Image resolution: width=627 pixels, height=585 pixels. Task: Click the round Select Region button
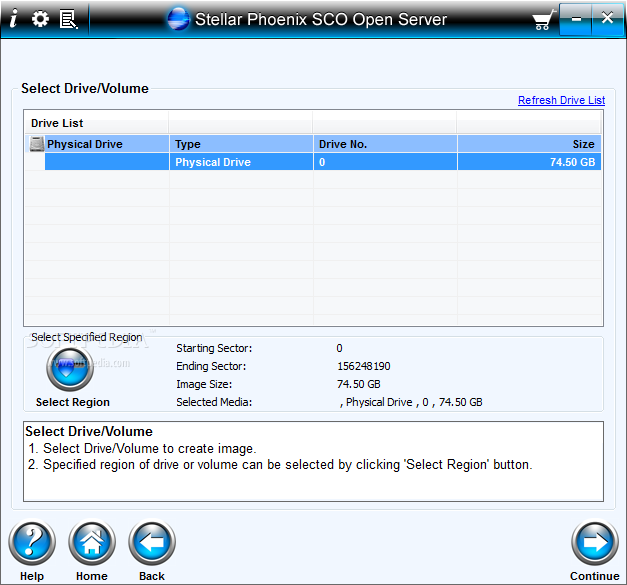click(x=70, y=369)
